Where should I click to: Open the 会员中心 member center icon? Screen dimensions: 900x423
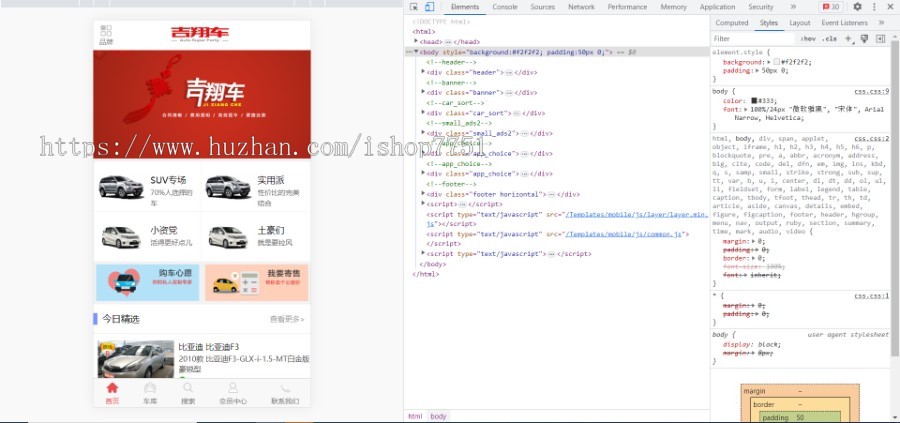click(x=233, y=388)
